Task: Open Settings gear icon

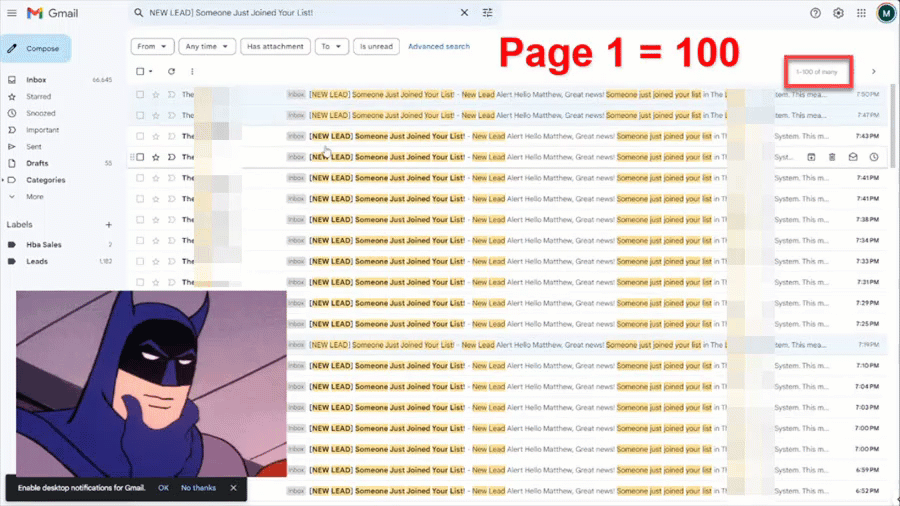Action: (x=838, y=13)
